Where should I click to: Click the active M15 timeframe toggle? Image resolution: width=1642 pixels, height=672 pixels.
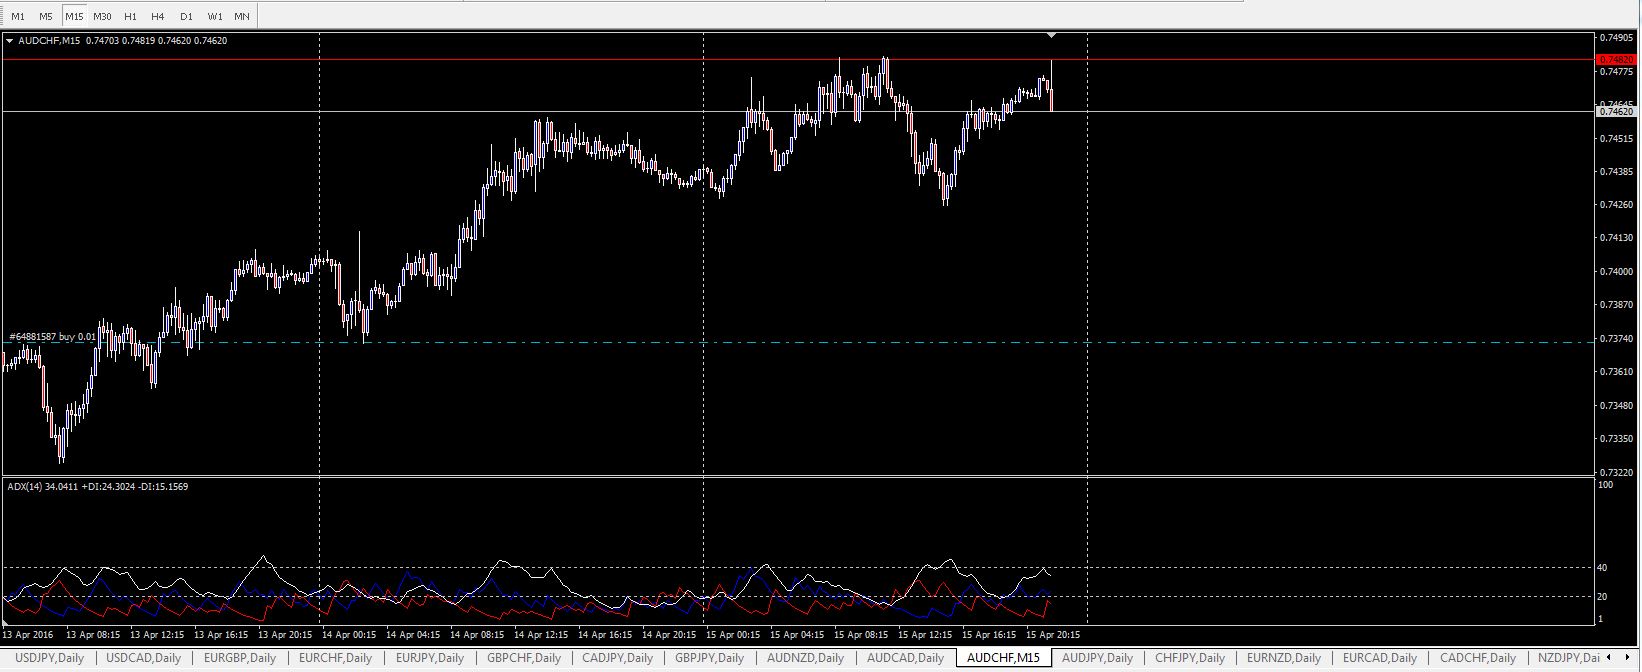[x=74, y=16]
